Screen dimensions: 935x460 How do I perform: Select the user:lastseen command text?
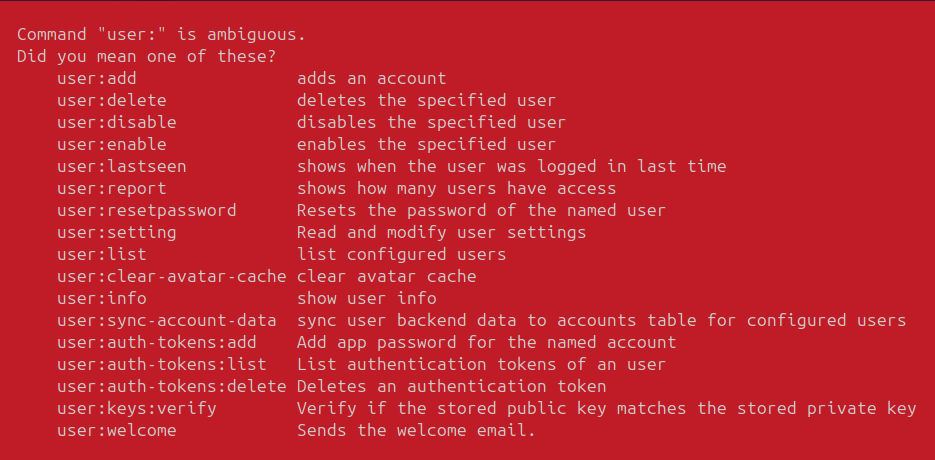coord(122,166)
